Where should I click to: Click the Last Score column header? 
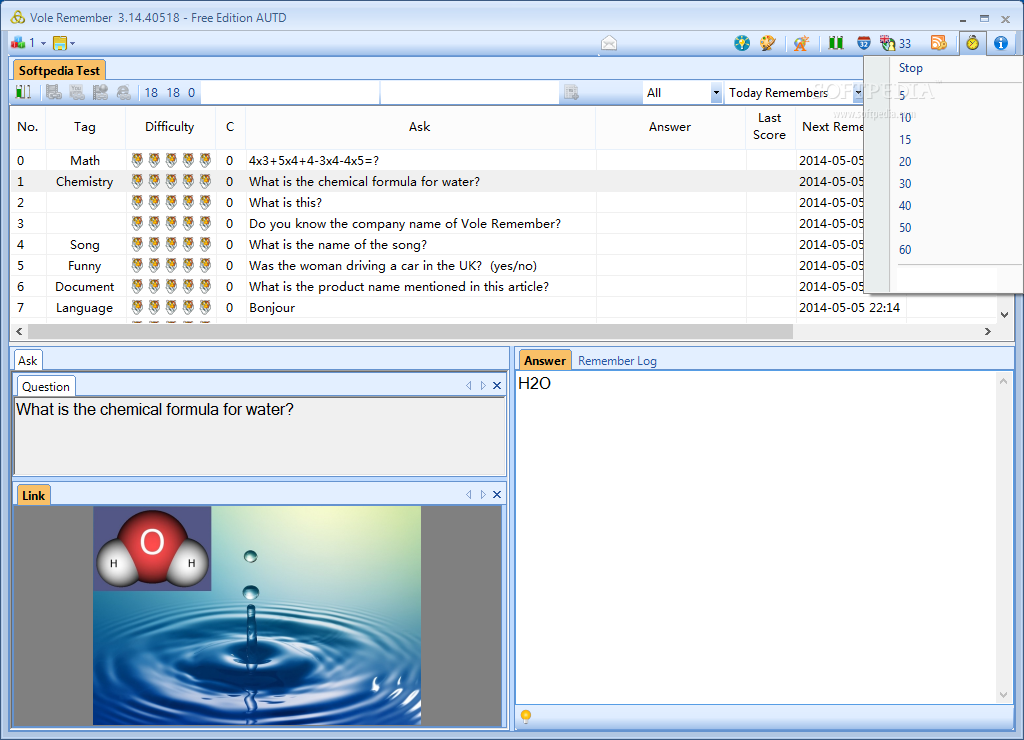point(769,127)
